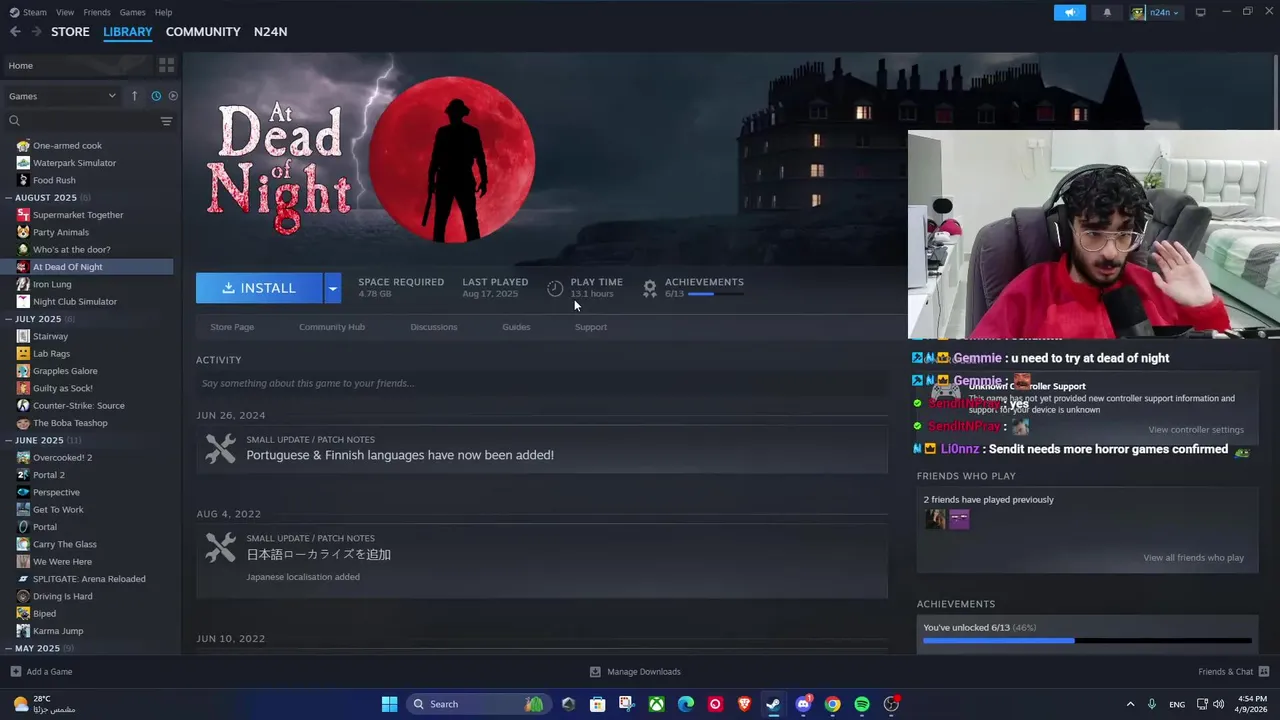Image resolution: width=1280 pixels, height=720 pixels.
Task: Click the library grid view icon beside Home
Action: 166,65
